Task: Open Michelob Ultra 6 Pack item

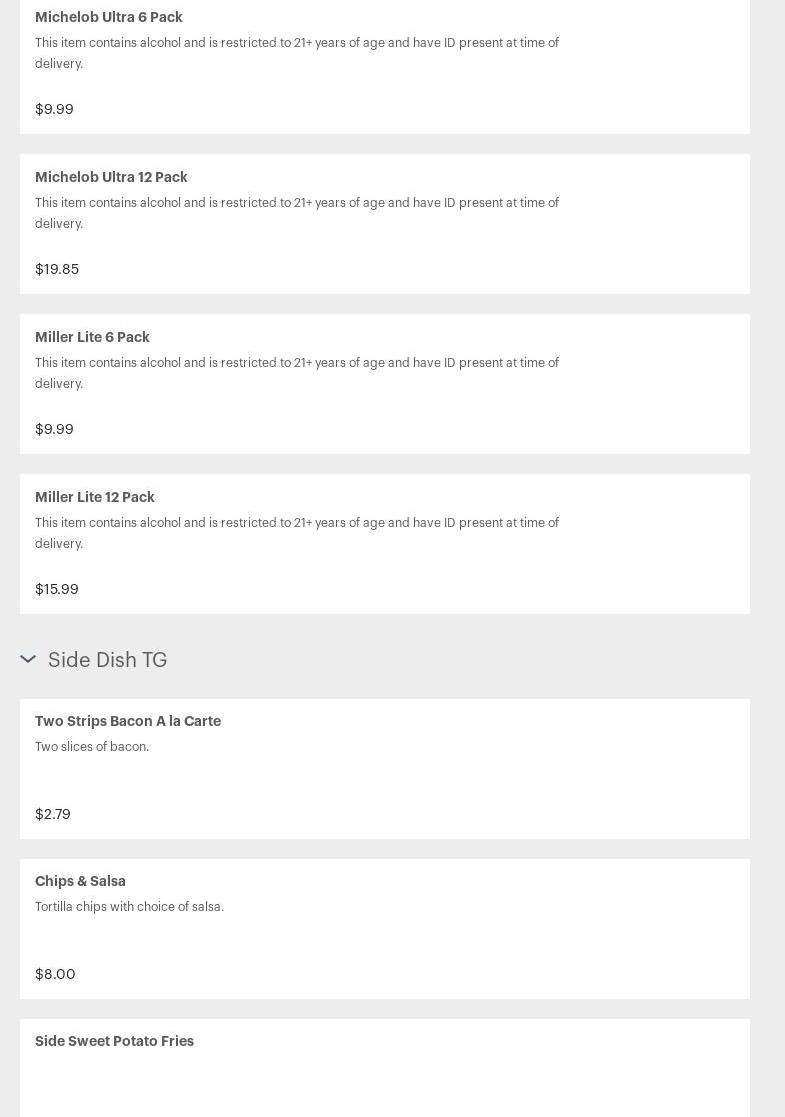Action: [109, 17]
